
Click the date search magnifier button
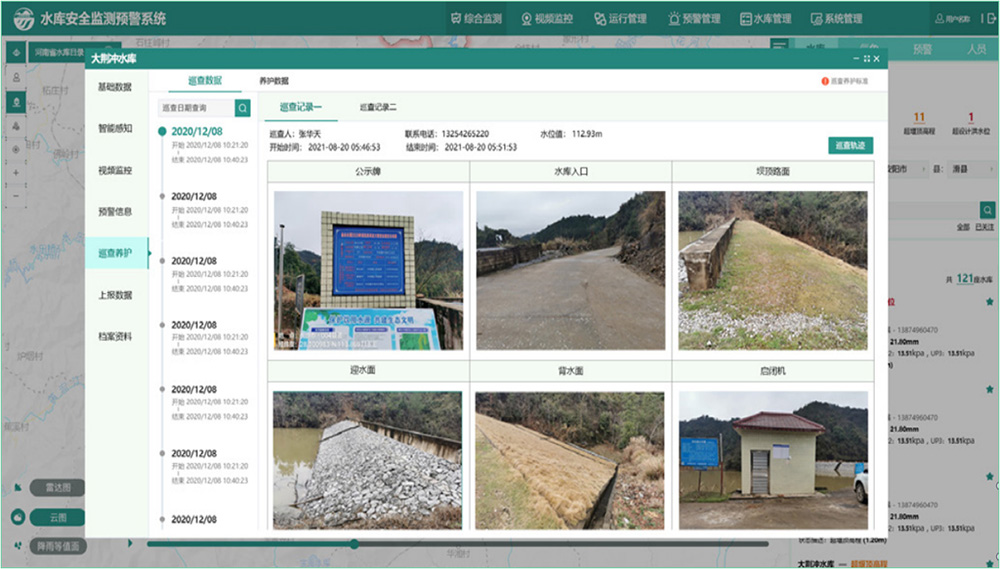(x=242, y=108)
